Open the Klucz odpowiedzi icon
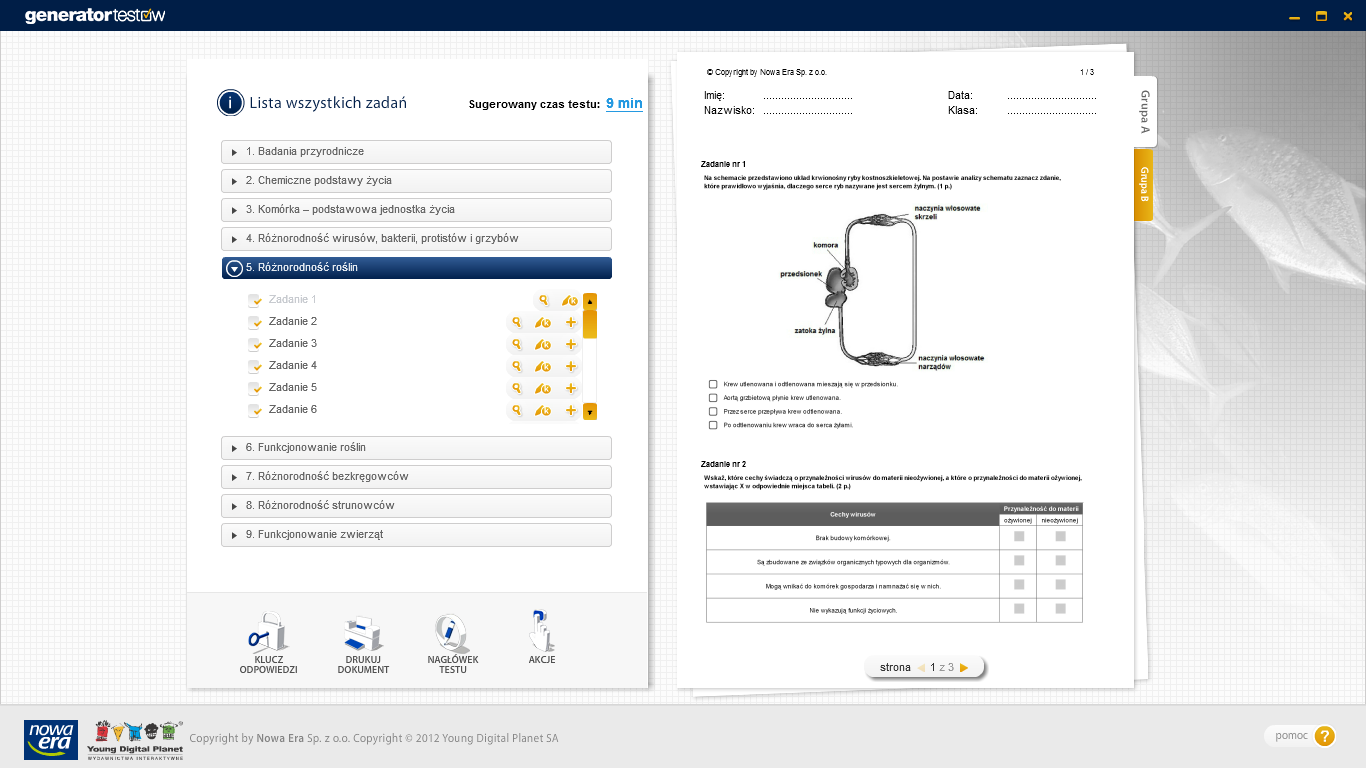The image size is (1366, 768). pos(268,632)
